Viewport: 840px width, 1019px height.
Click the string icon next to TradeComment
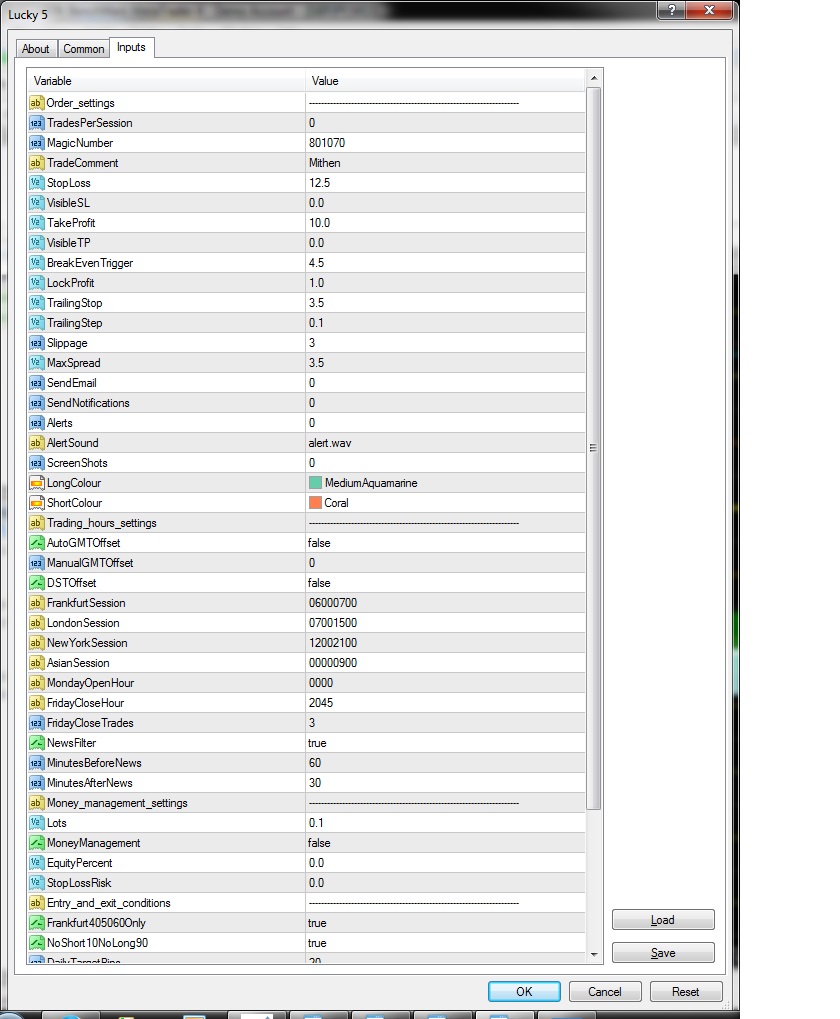click(36, 163)
